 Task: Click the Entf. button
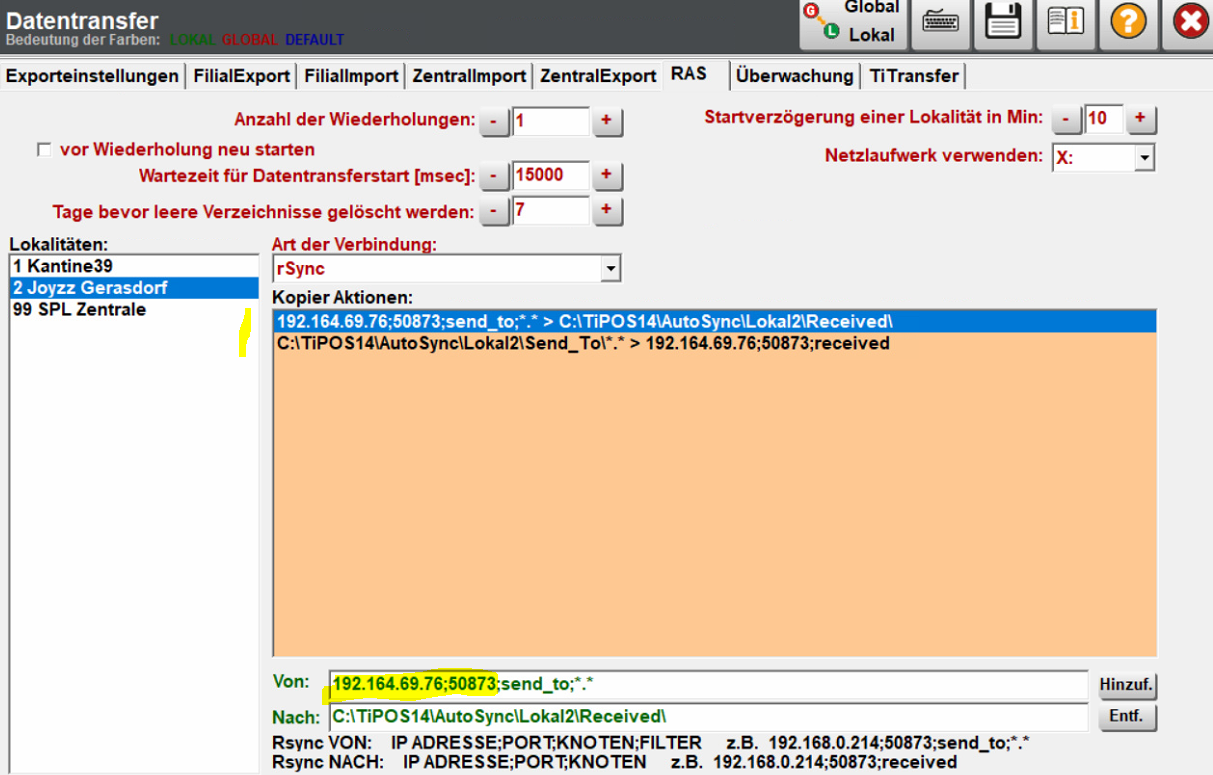click(x=1127, y=717)
